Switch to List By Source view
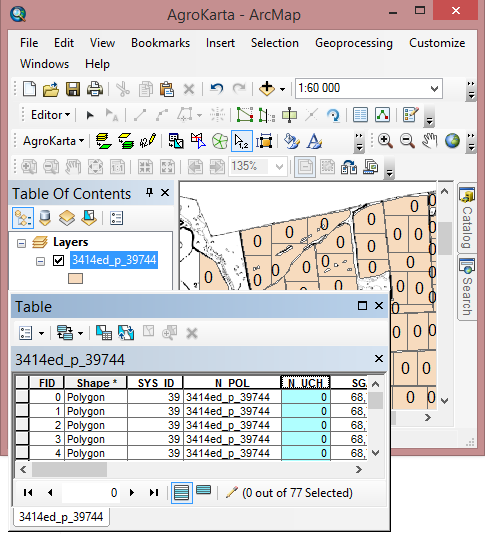This screenshot has height=534, width=485. (x=45, y=218)
